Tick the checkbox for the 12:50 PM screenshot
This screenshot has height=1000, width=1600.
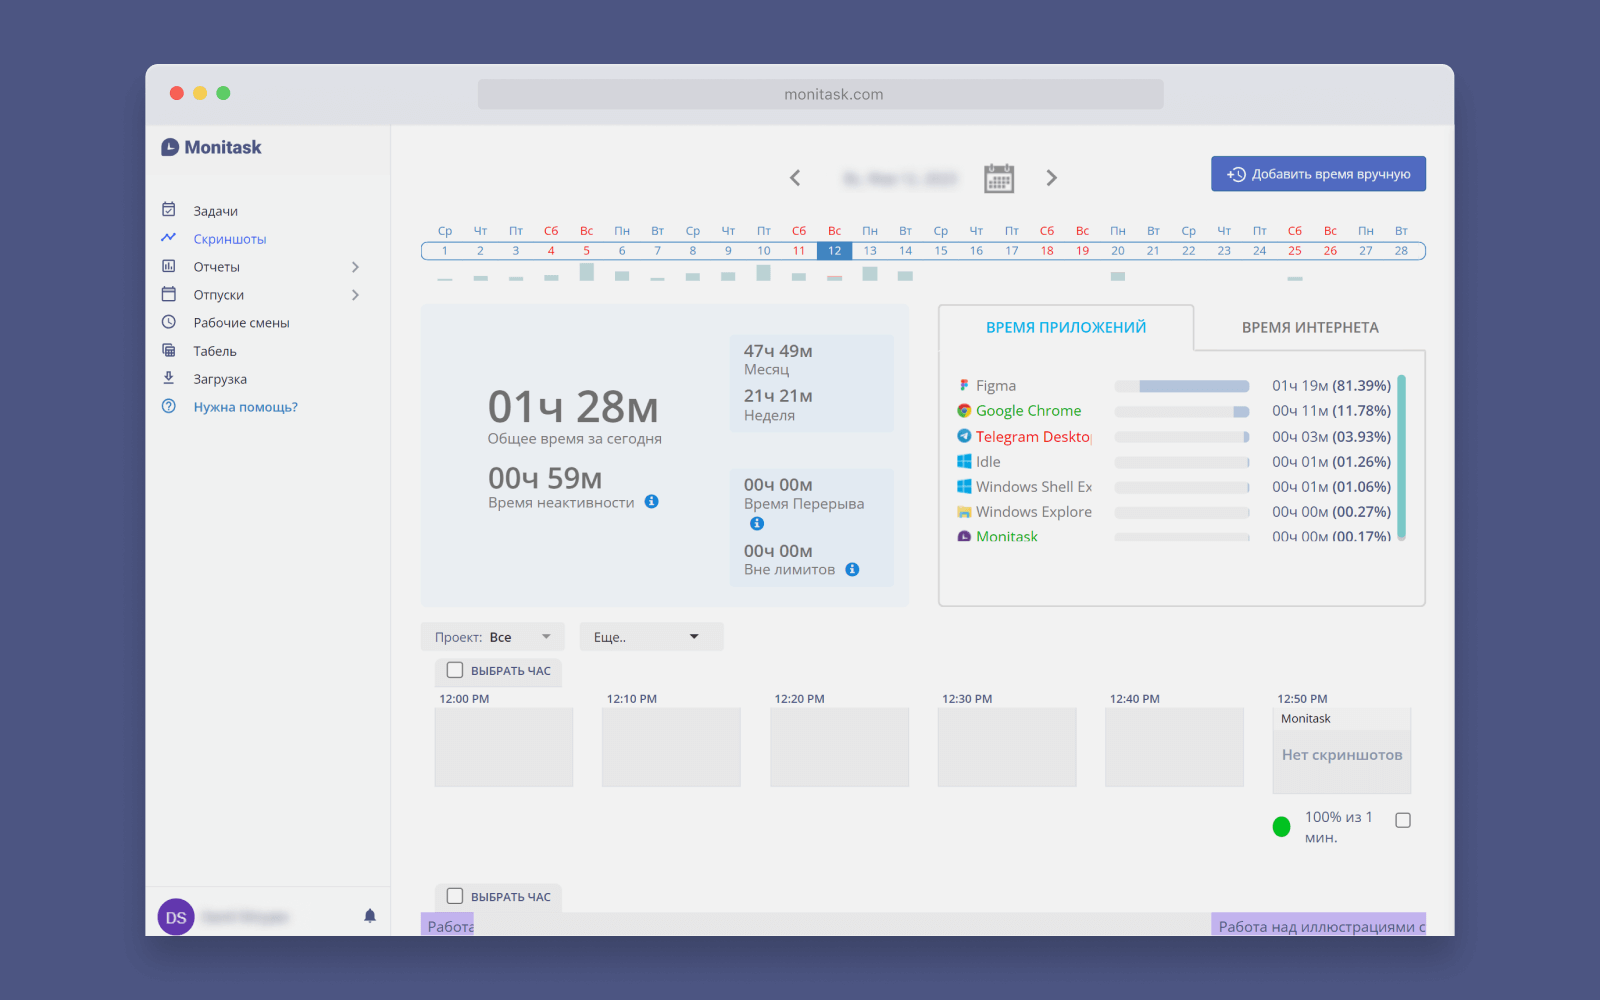coord(1403,820)
